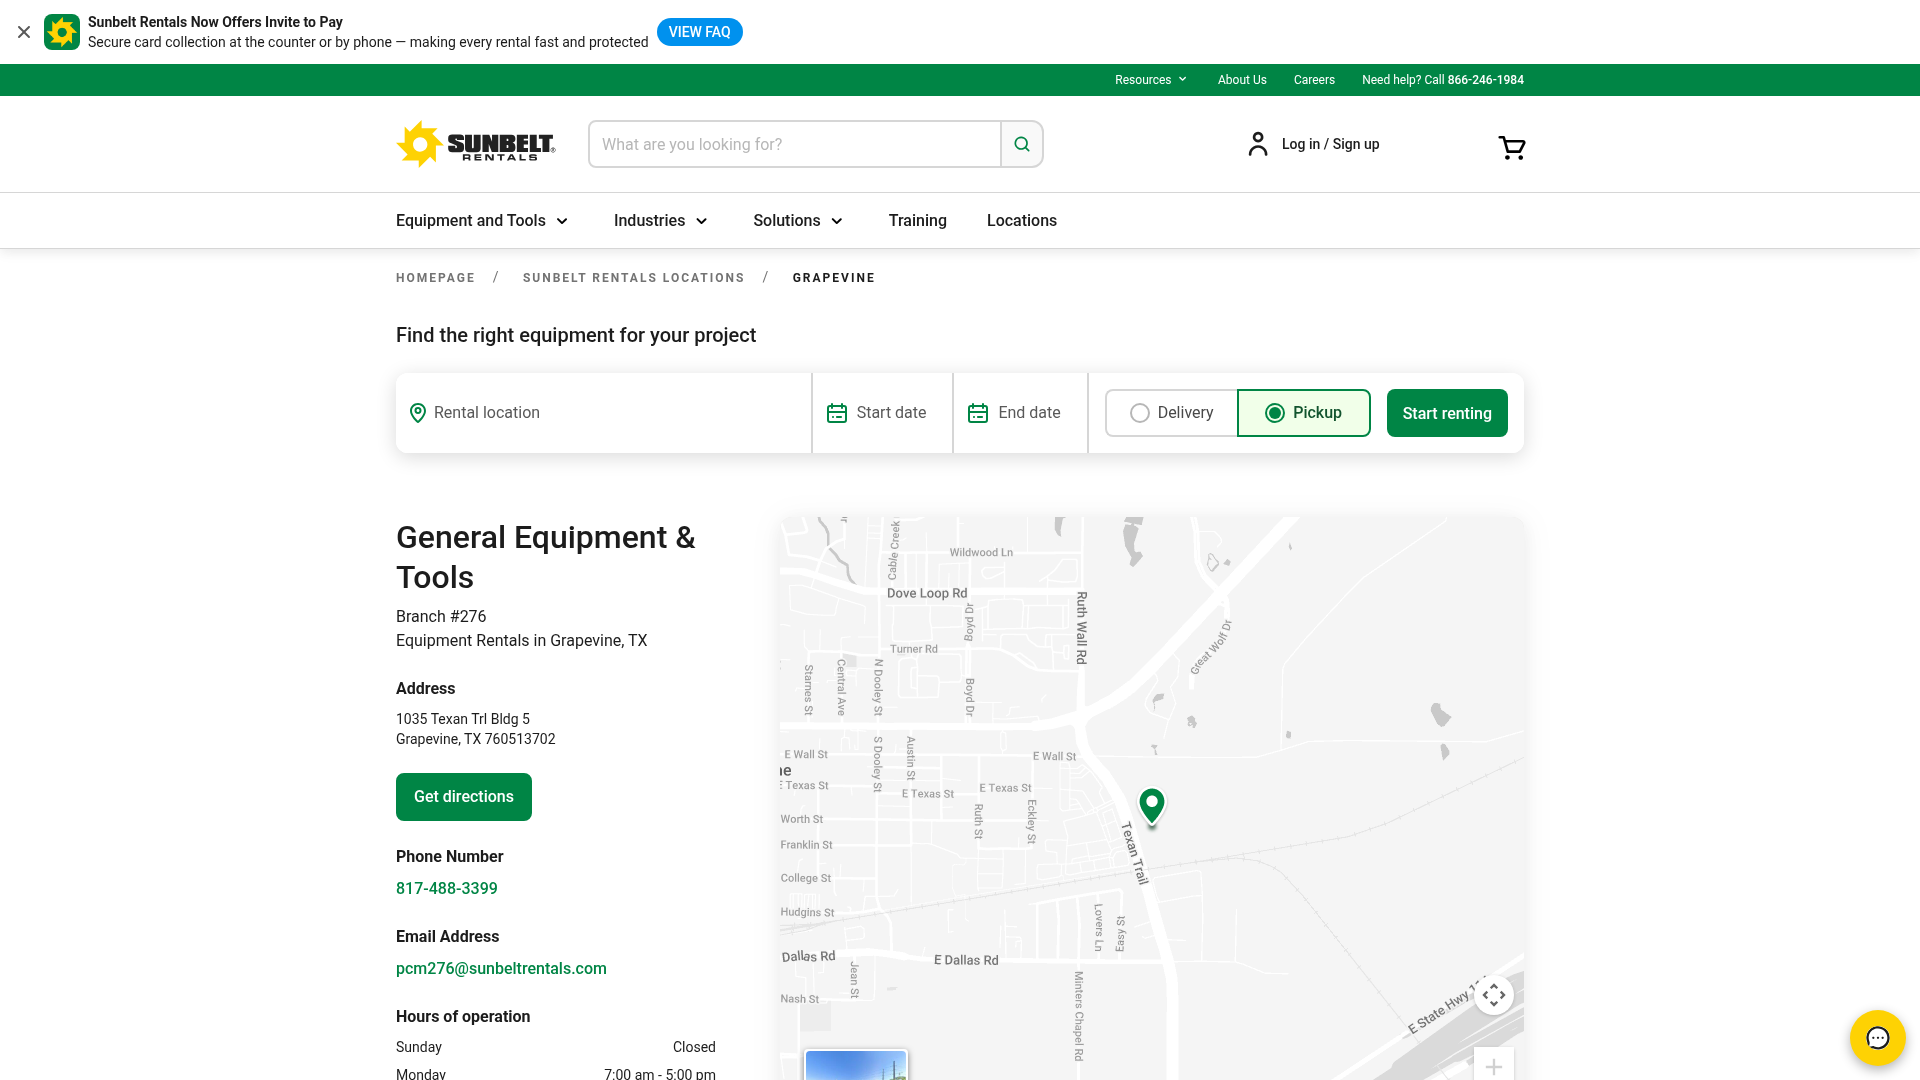
Task: Open the Equipment and Tools menu
Action: [x=482, y=220]
